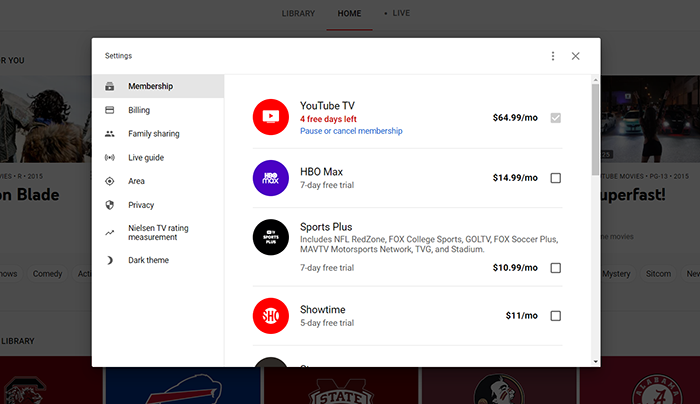This screenshot has height=404, width=700.
Task: Click the Privacy shield icon
Action: coord(109,205)
